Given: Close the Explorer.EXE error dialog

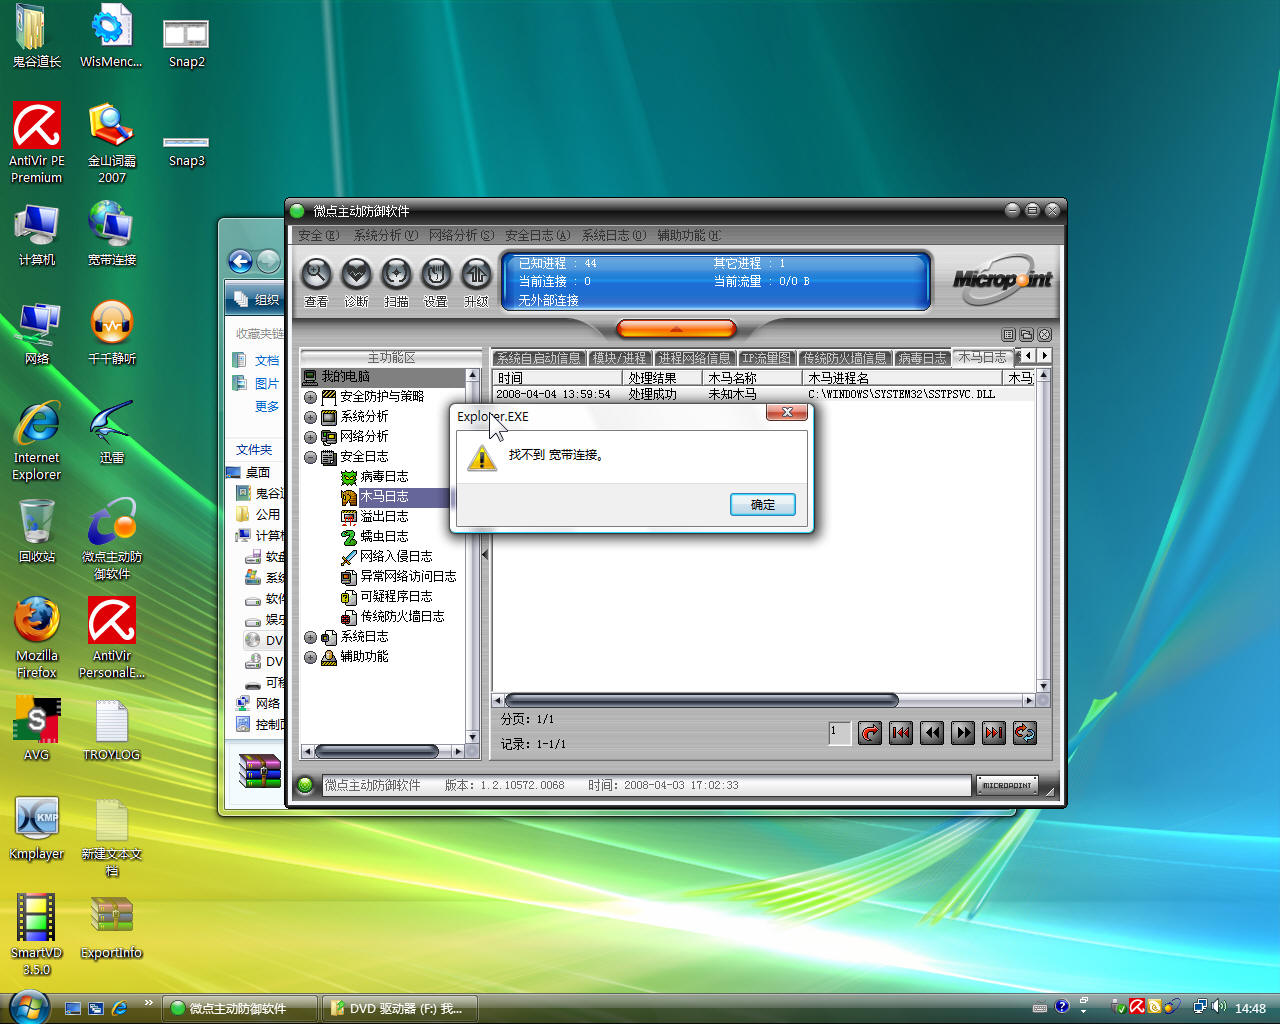Looking at the screenshot, I should (787, 412).
